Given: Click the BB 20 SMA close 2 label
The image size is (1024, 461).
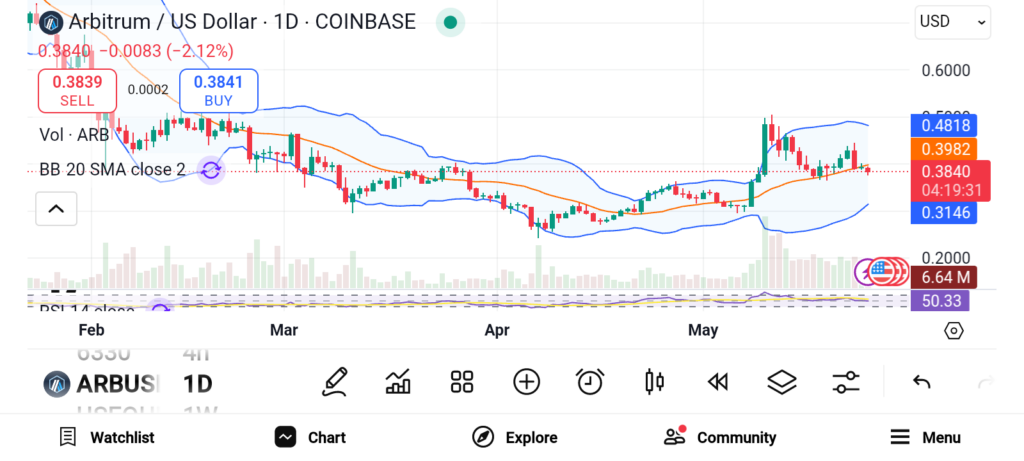Looking at the screenshot, I should 112,170.
